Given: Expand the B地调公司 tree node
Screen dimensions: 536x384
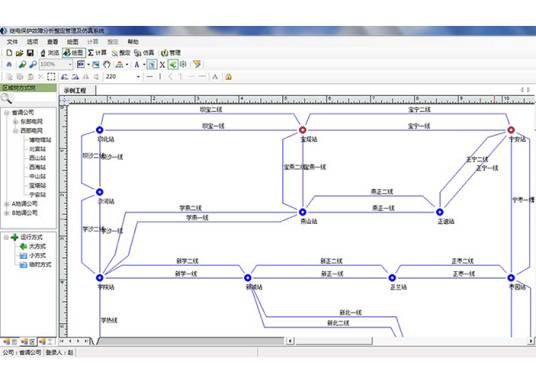Looking at the screenshot, I should 6,213.
